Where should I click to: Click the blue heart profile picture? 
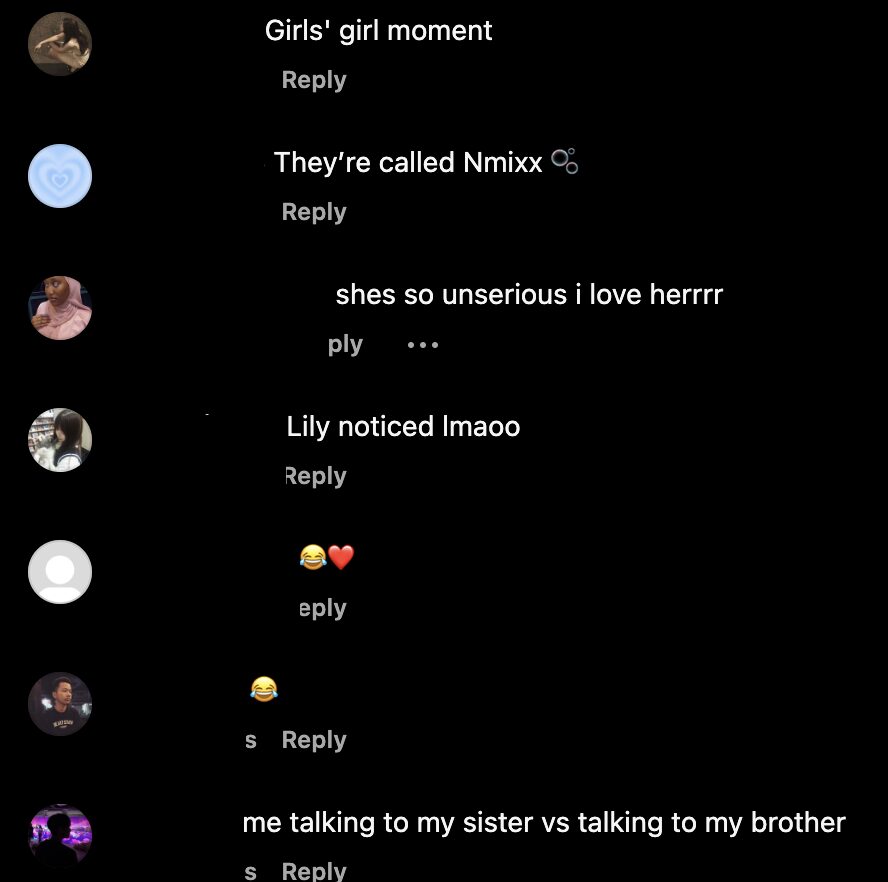coord(60,176)
